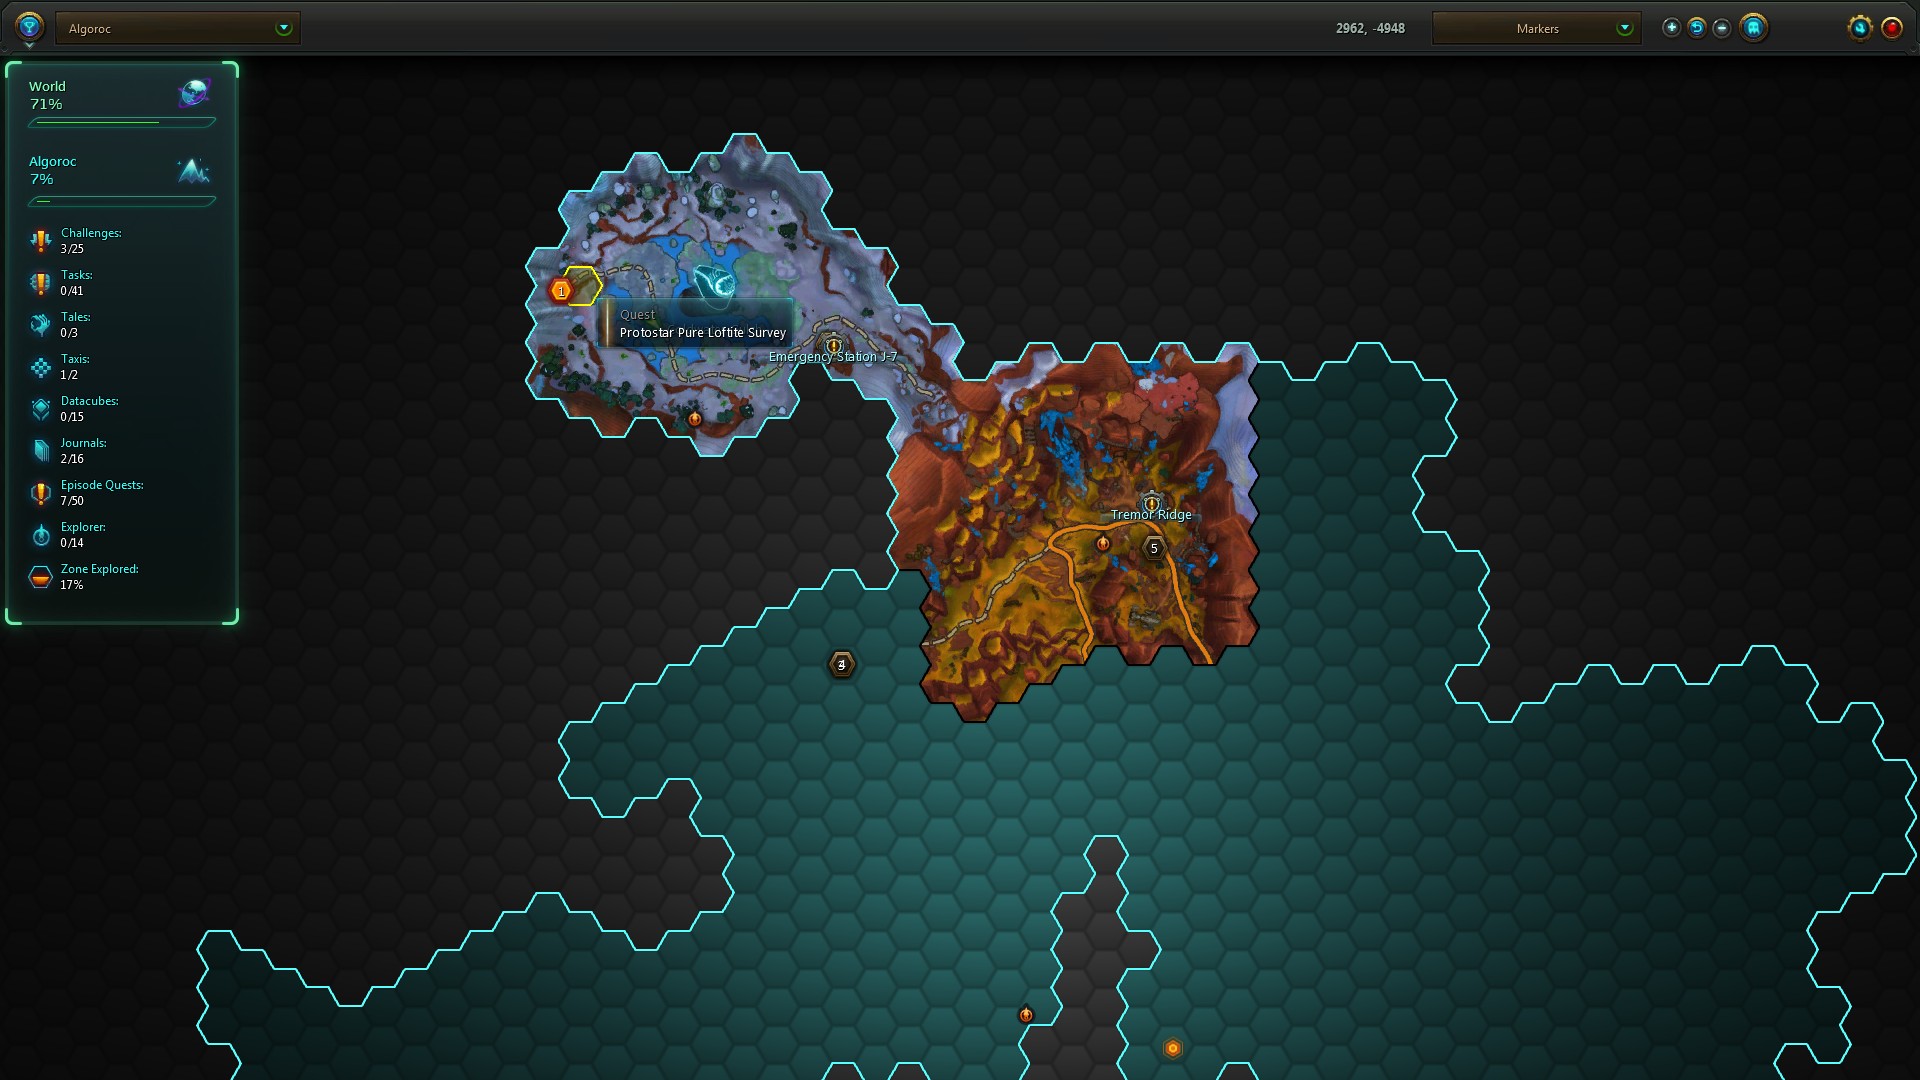Image resolution: width=1920 pixels, height=1080 pixels.
Task: Expand the Markers dropdown
Action: click(1537, 28)
